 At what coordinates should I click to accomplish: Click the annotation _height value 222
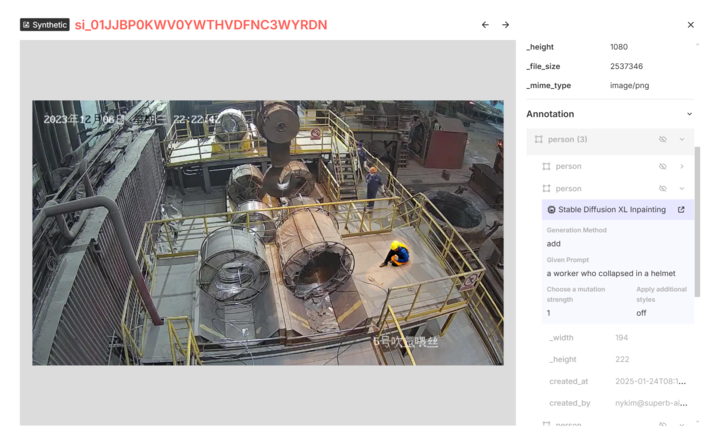[622, 359]
